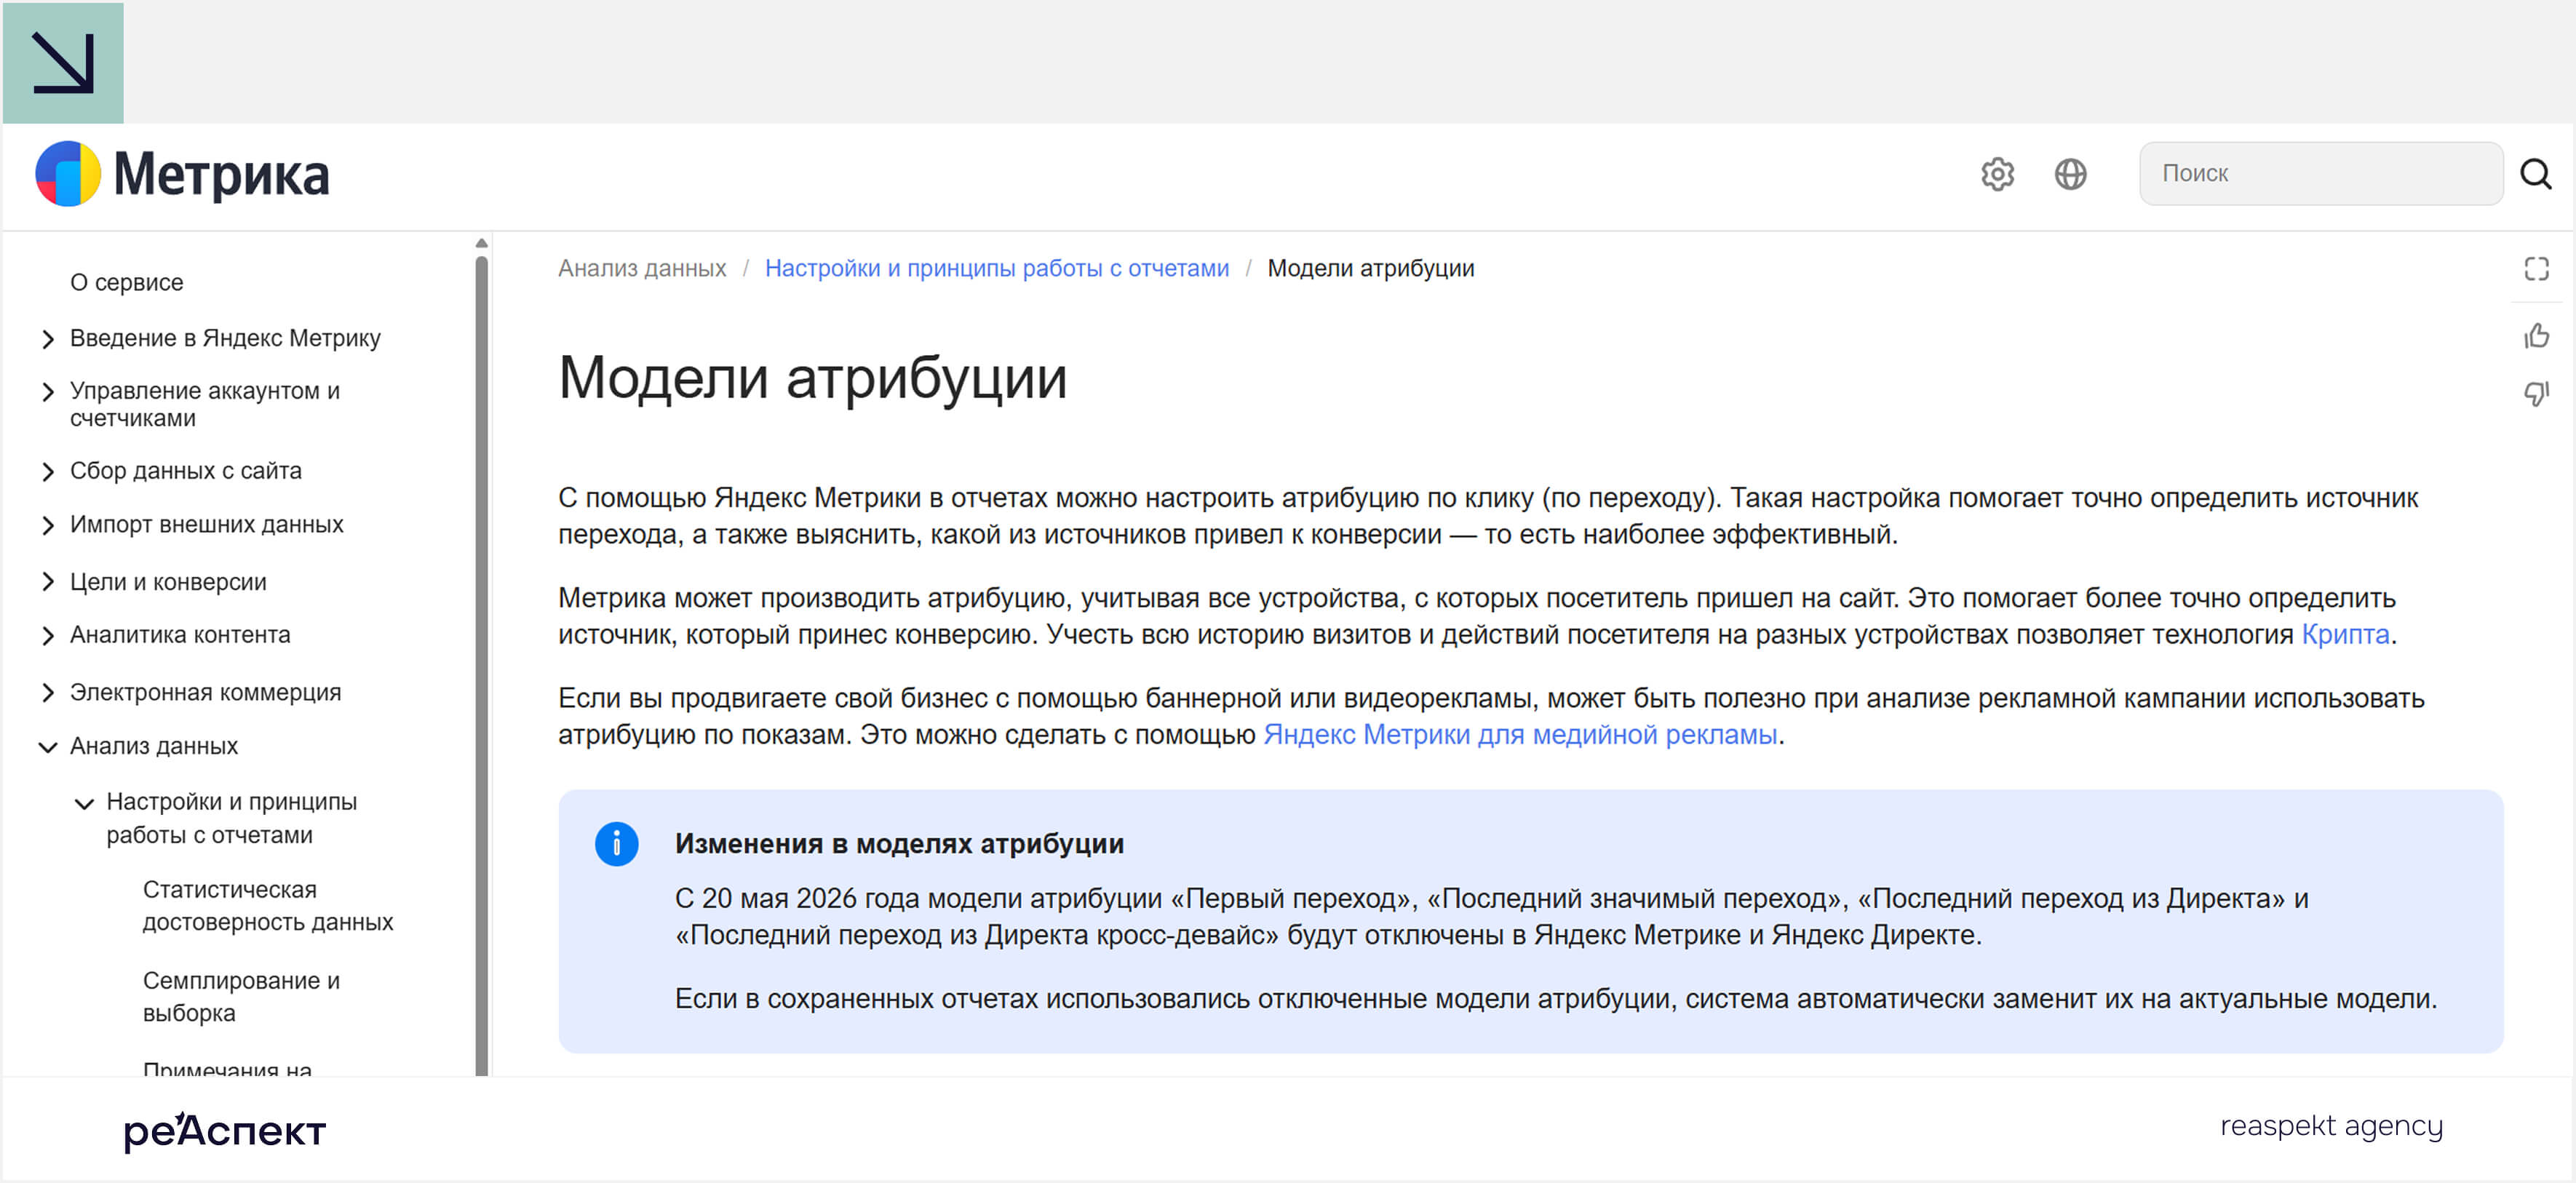Expand the Введение в Яндекс Метрику section
The width and height of the screenshot is (2576, 1183).
pos(47,339)
